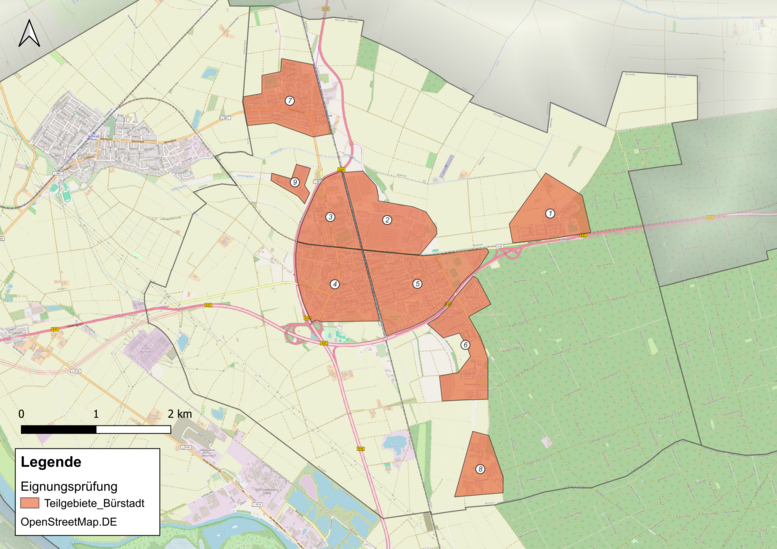Click the '1' scale bar label
The image size is (777, 549).
[x=96, y=413]
